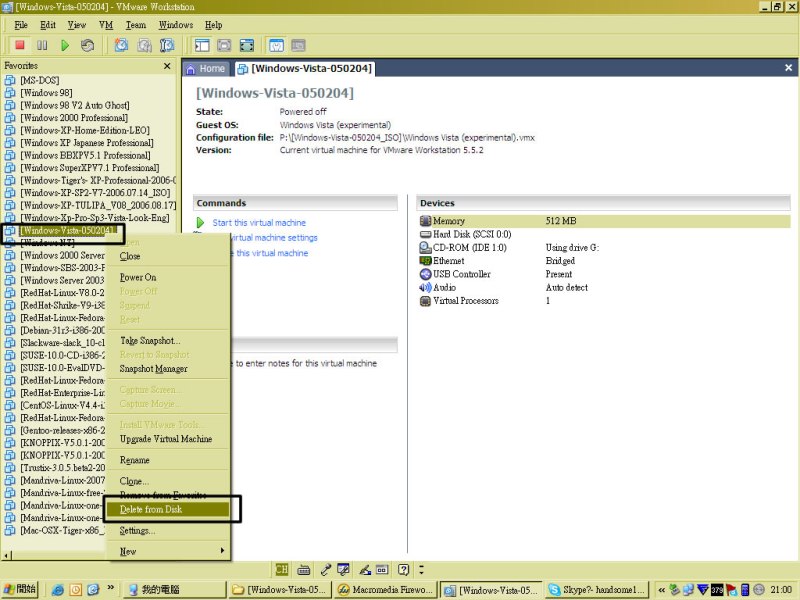The height and width of the screenshot is (600, 800).
Task: Click the Revert to Snapshot toolbar icon
Action: (144, 45)
